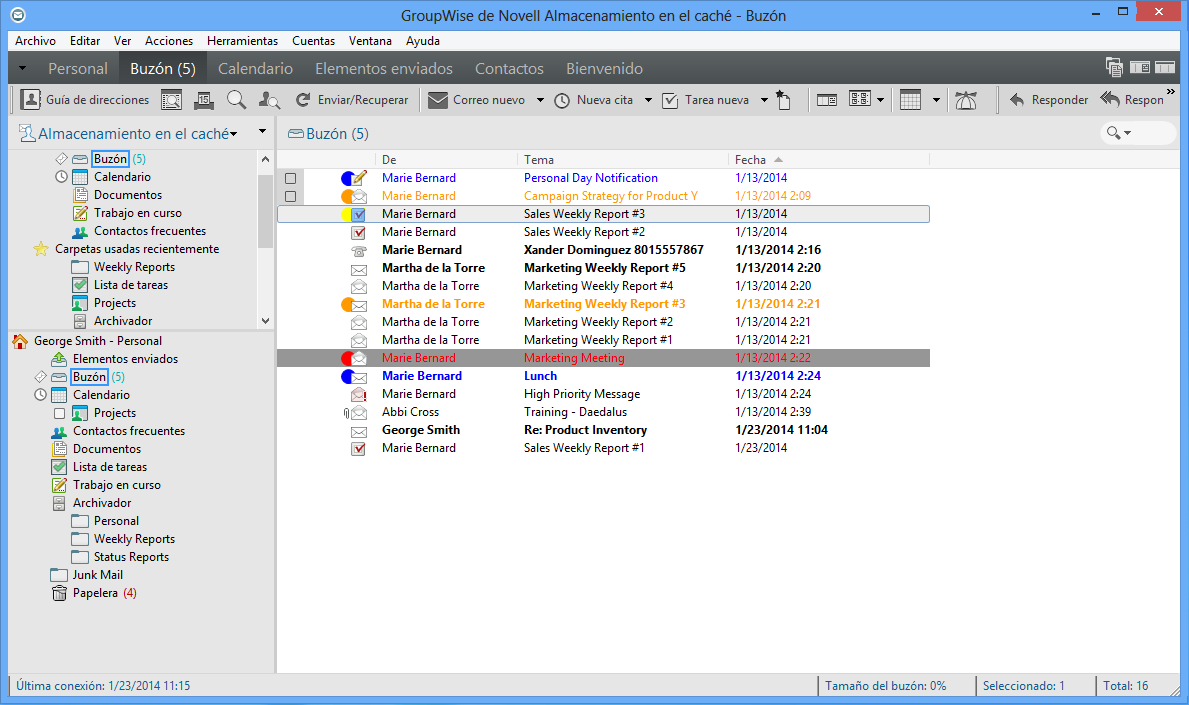
Task: Click the folder list layout icon in the nav bar
Action: point(1140,67)
